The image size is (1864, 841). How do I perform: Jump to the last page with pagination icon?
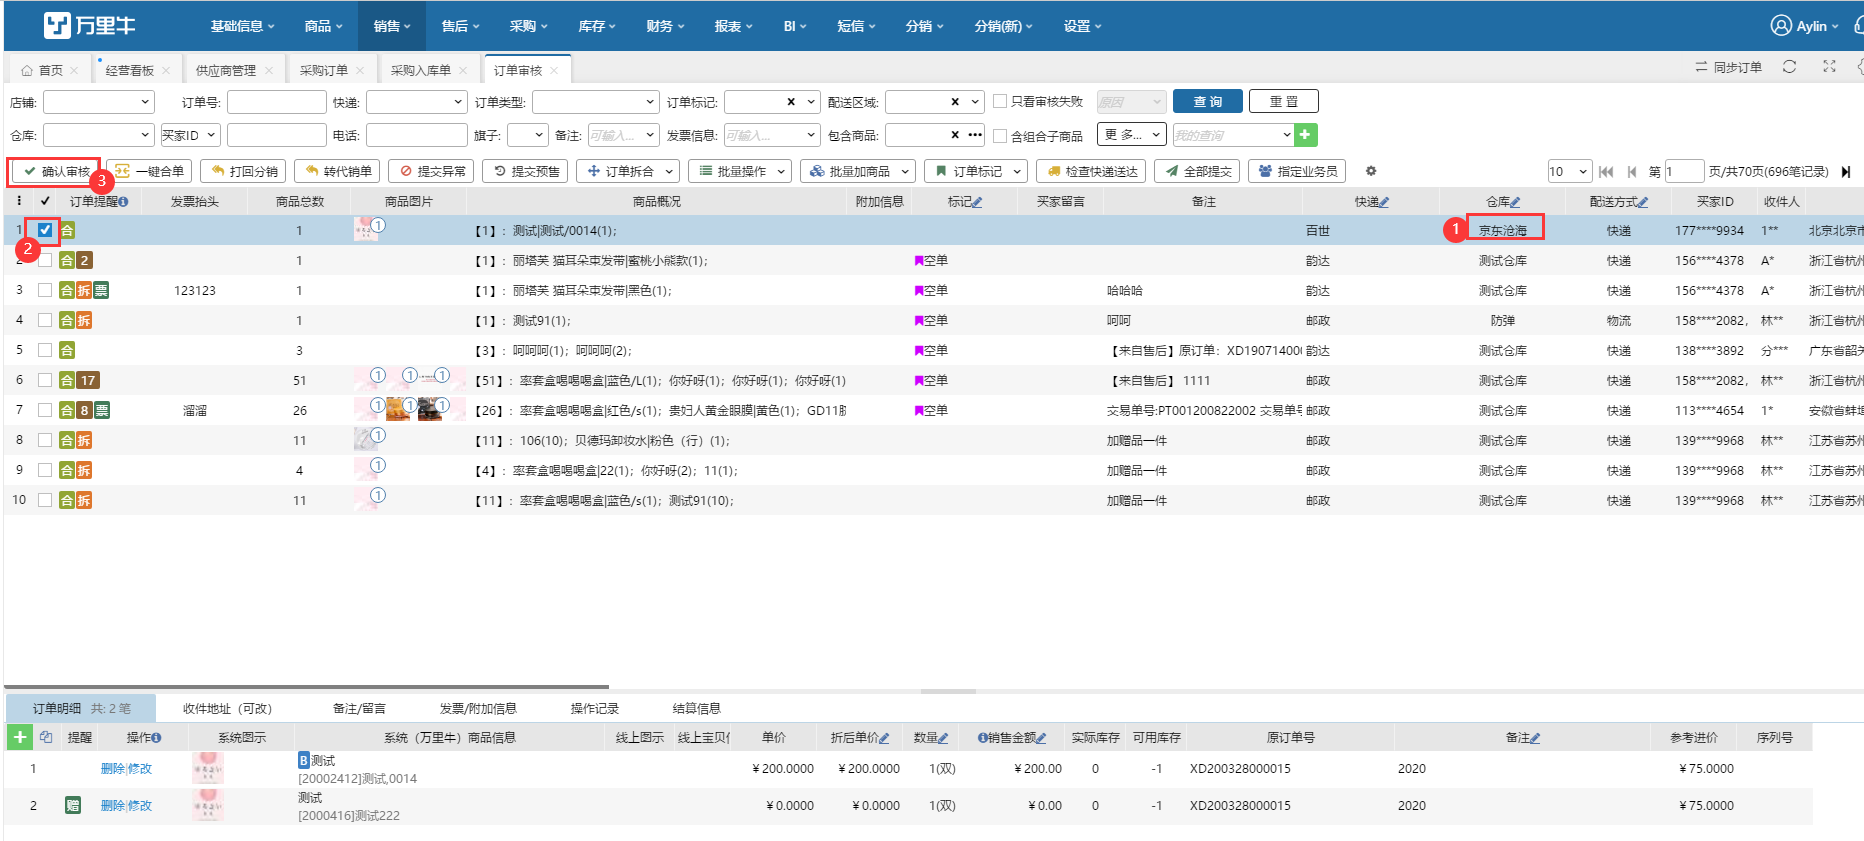(x=1846, y=171)
